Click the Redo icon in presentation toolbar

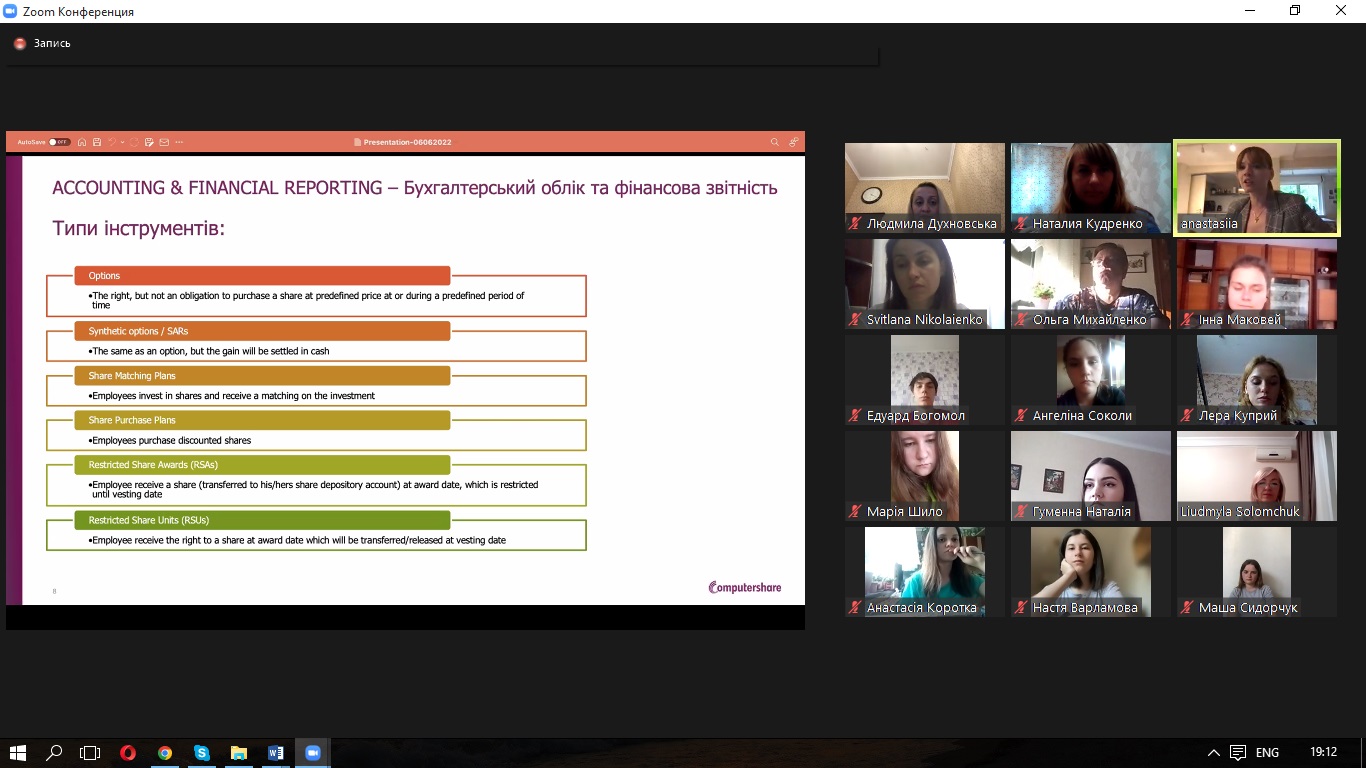pyautogui.click(x=134, y=142)
